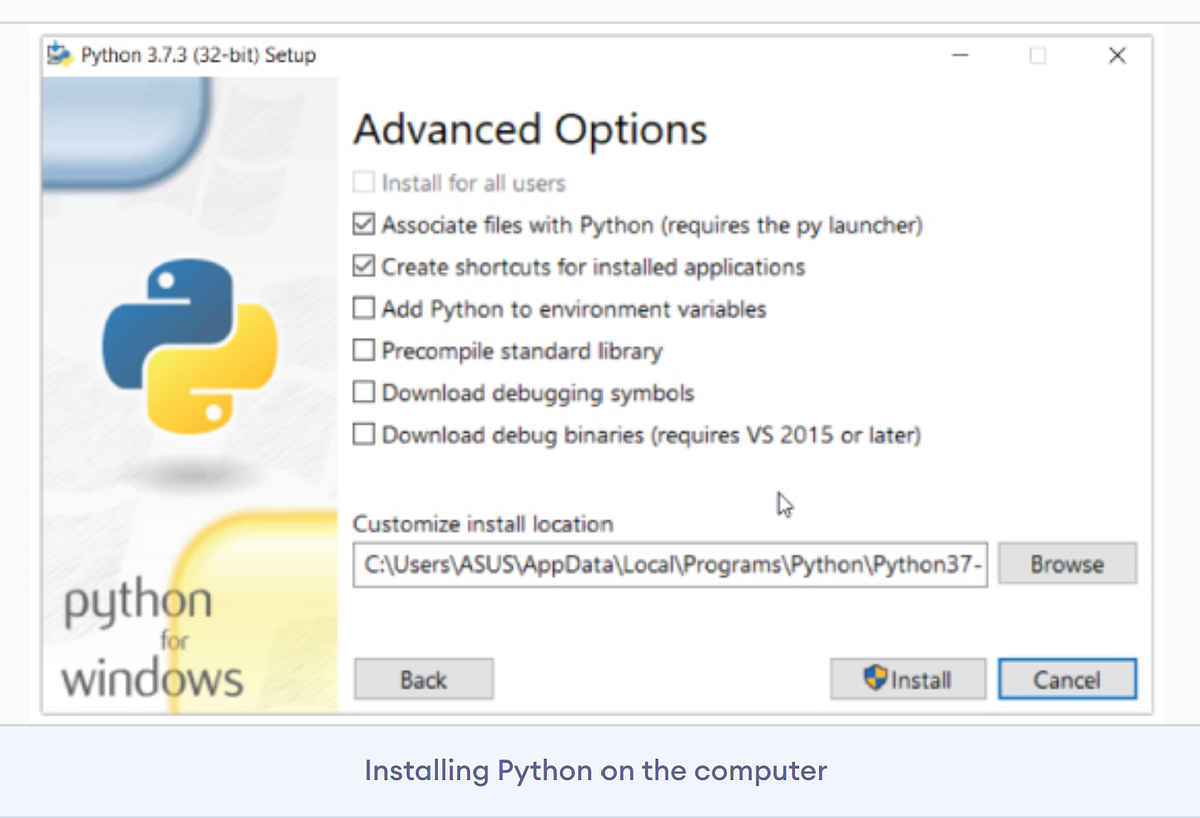Screen dimensions: 1200x818
Task: Click the caption 'Installing Python on the computer'
Action: point(595,770)
